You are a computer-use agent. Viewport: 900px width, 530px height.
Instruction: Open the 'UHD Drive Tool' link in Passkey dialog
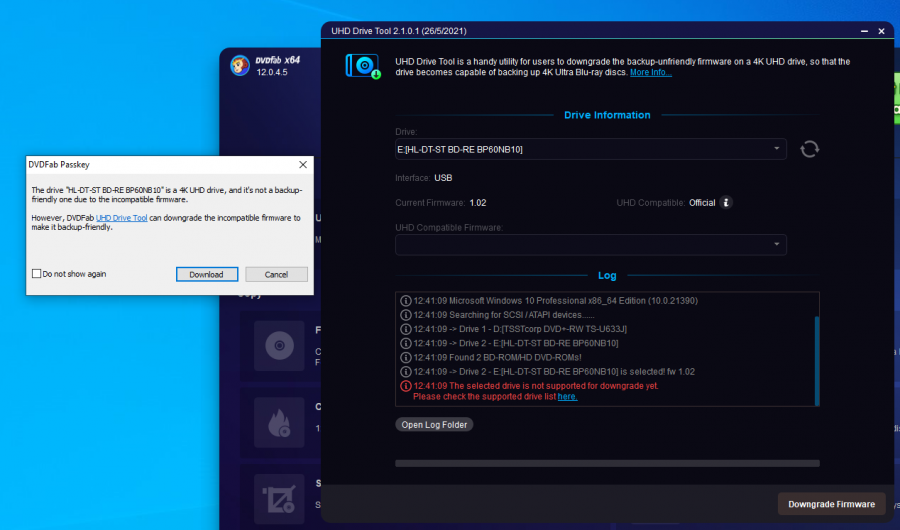coord(121,218)
